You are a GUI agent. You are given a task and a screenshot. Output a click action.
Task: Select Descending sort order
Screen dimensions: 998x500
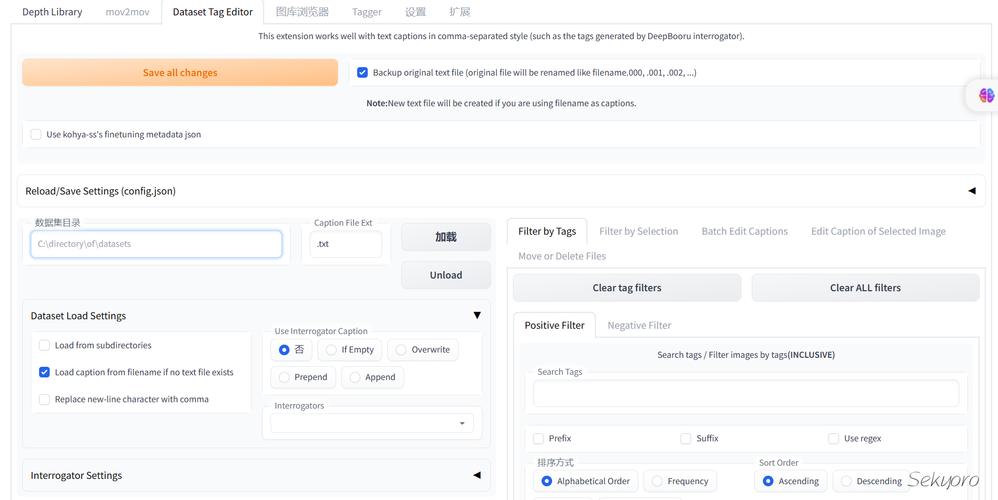871,481
